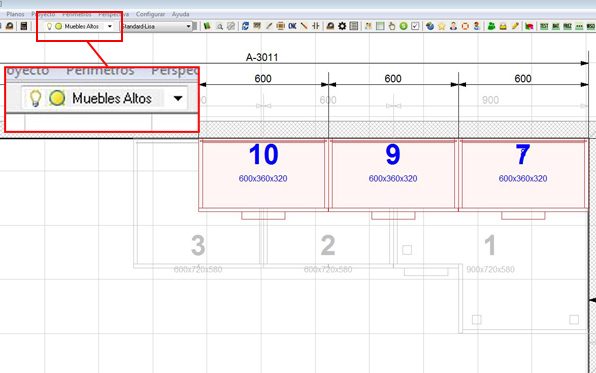This screenshot has height=373, width=596.
Task: Click the orange lifebuoy help icon
Action: 465,26
